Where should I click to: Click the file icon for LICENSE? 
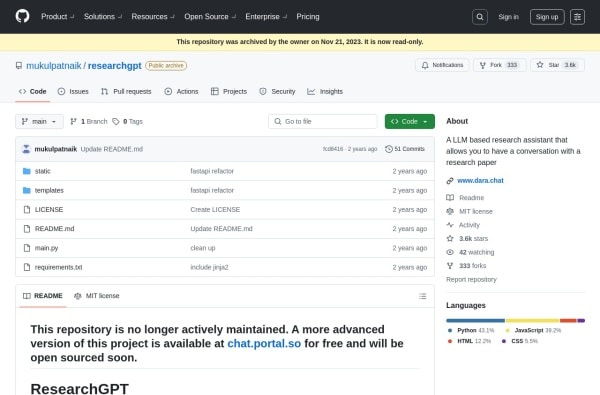coord(27,209)
